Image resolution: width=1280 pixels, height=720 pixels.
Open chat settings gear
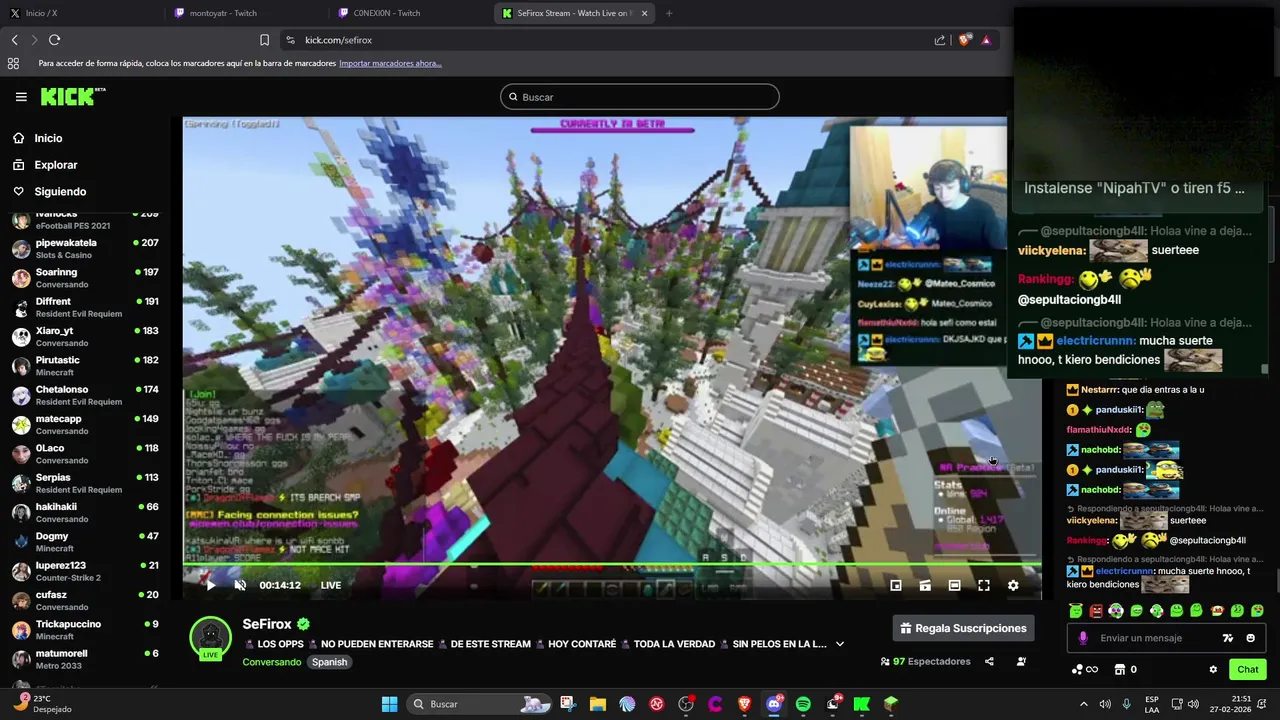(1213, 669)
